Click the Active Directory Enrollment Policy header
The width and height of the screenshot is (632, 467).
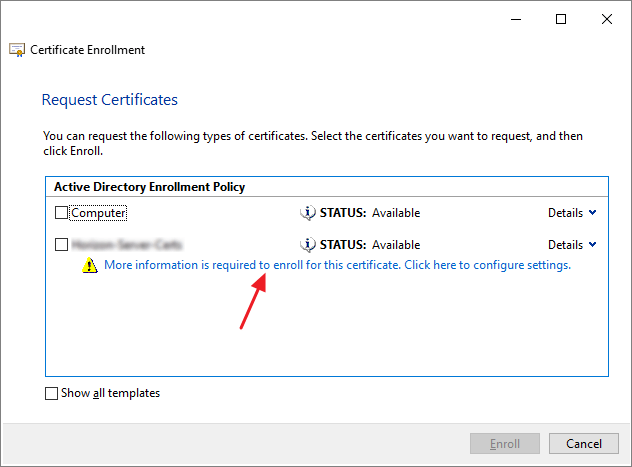point(149,187)
